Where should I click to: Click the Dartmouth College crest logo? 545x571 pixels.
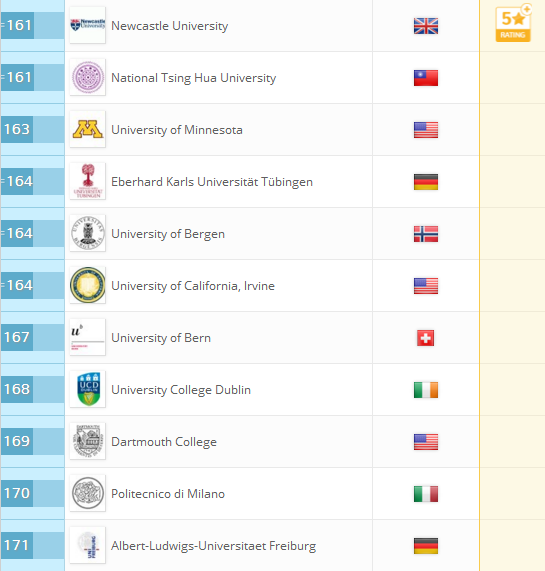pos(87,441)
